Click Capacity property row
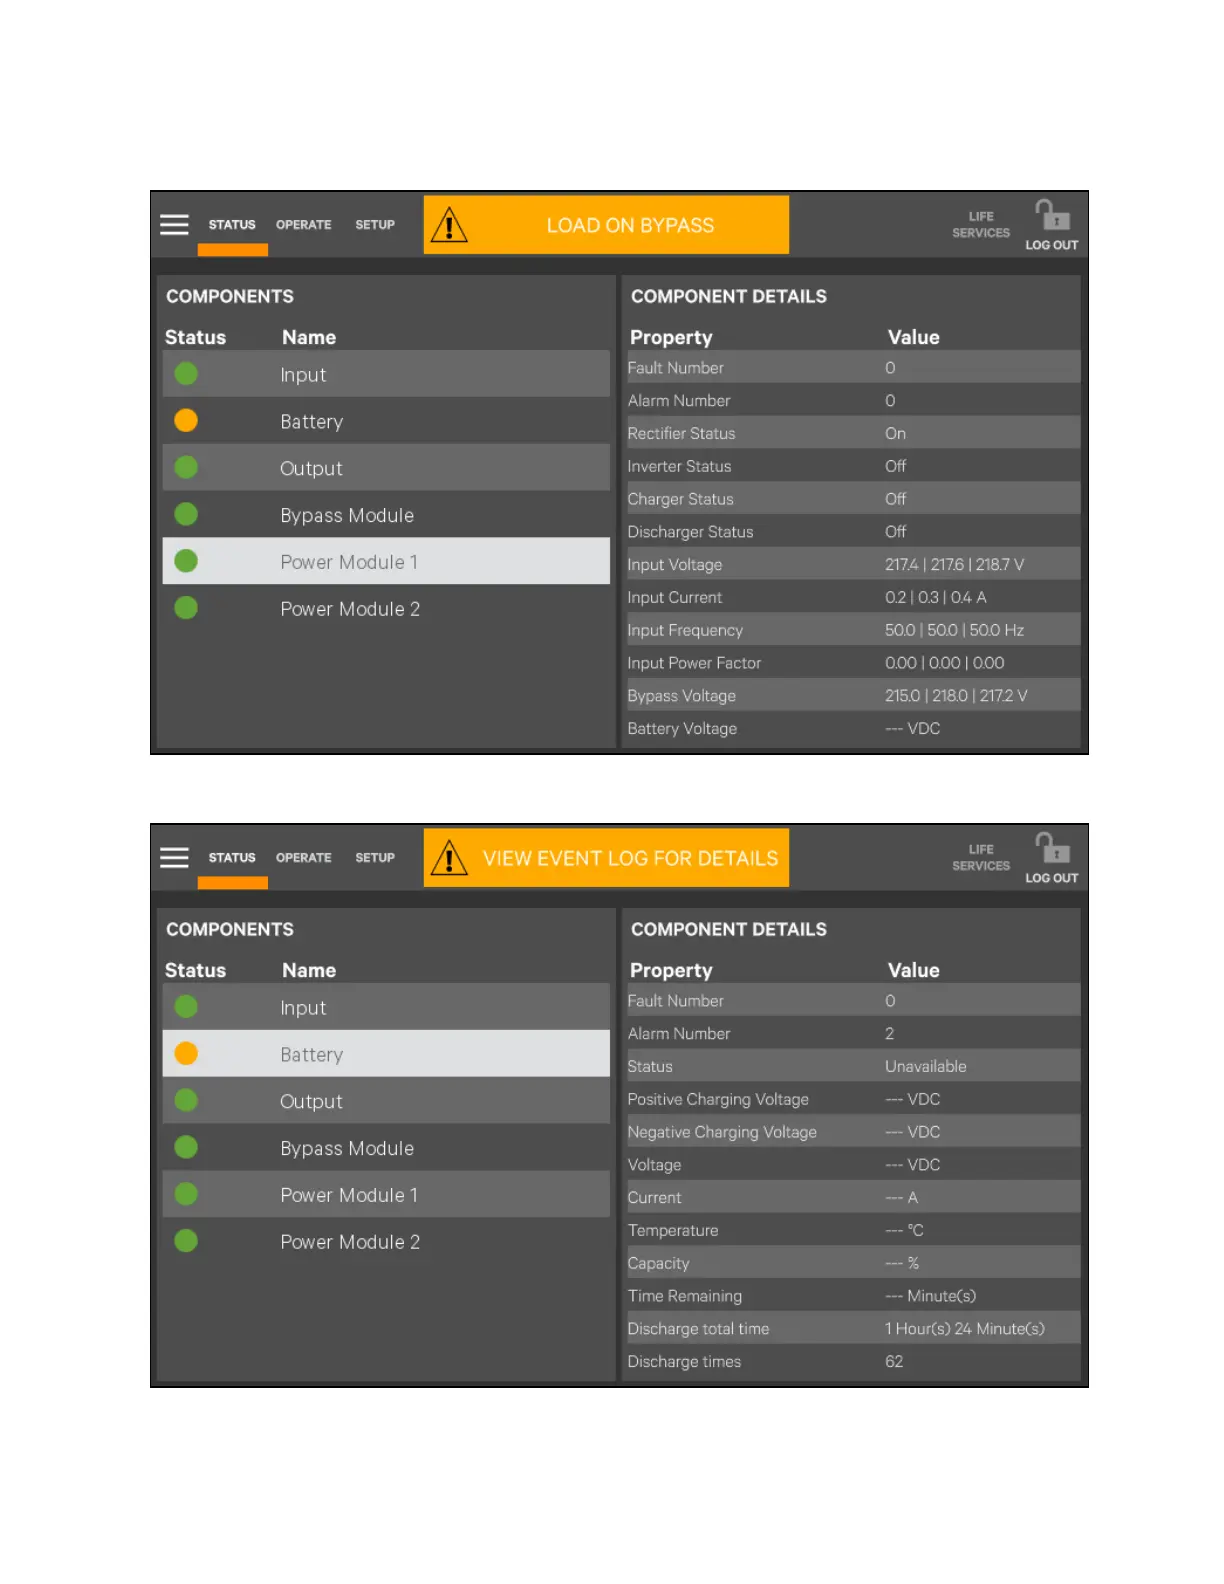Image resolution: width=1224 pixels, height=1584 pixels. click(852, 1263)
